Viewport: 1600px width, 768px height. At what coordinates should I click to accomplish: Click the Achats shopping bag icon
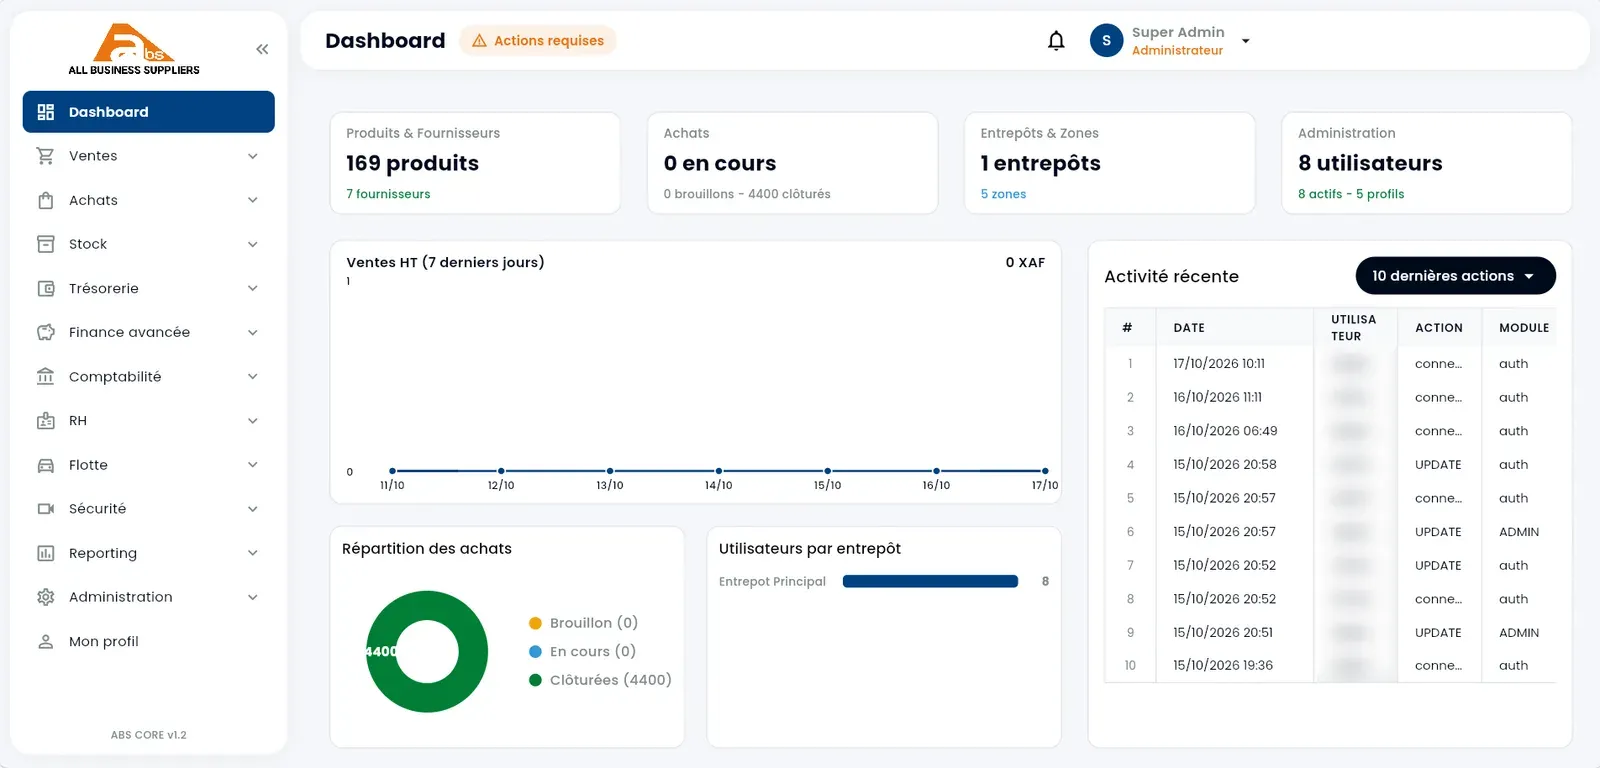(x=45, y=200)
